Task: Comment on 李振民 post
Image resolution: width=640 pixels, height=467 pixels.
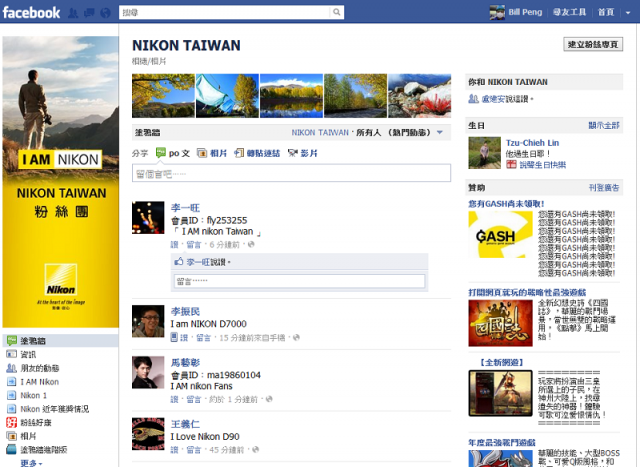Action: tap(203, 338)
